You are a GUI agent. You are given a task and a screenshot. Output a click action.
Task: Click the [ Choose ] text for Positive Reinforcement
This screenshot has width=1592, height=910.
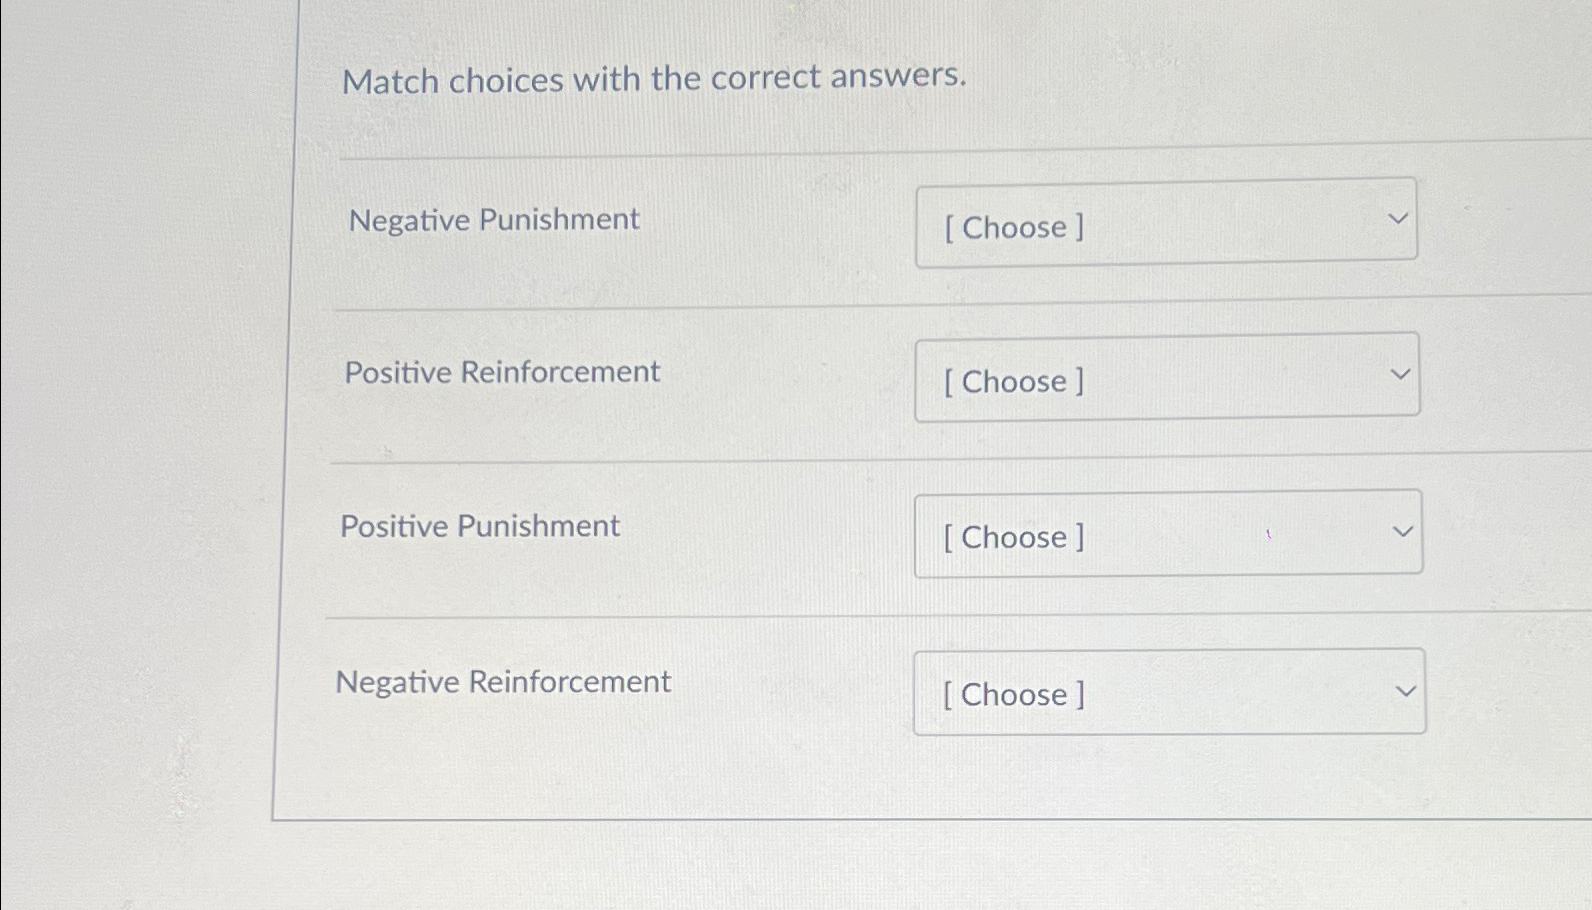[1011, 381]
